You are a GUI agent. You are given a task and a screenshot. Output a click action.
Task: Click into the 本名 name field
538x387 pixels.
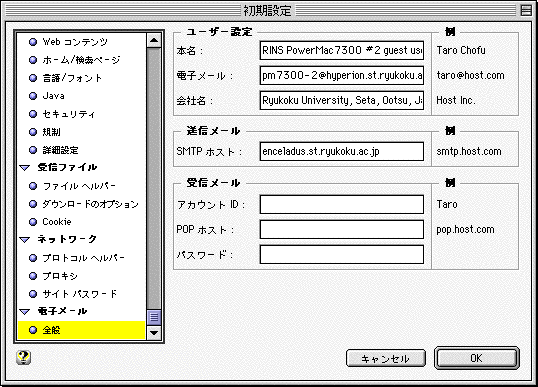(x=342, y=50)
